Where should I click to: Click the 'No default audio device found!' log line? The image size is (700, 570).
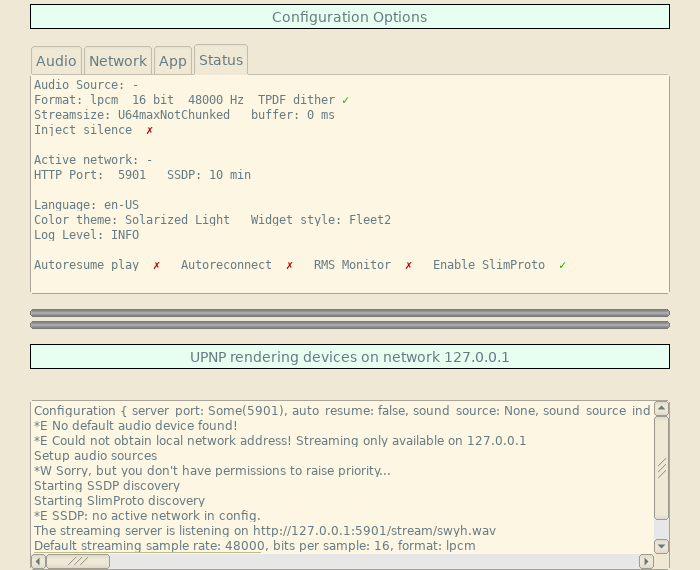click(136, 426)
